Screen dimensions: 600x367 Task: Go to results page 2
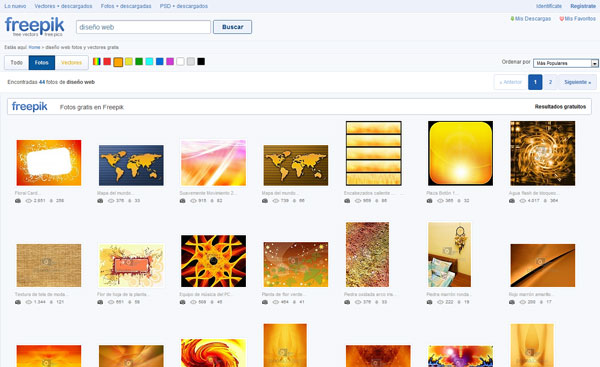(550, 82)
